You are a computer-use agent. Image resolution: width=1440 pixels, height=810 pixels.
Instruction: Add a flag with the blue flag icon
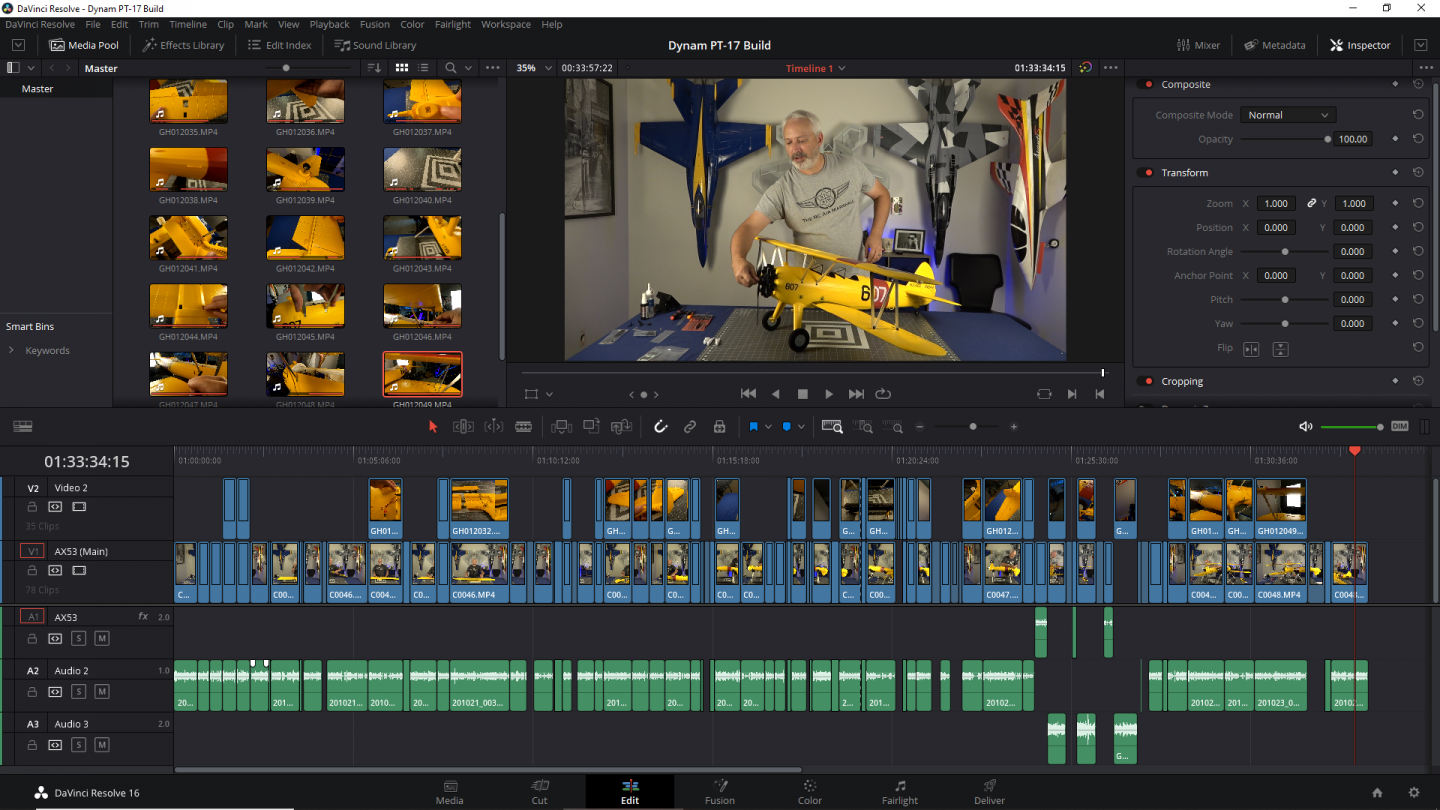(x=753, y=426)
